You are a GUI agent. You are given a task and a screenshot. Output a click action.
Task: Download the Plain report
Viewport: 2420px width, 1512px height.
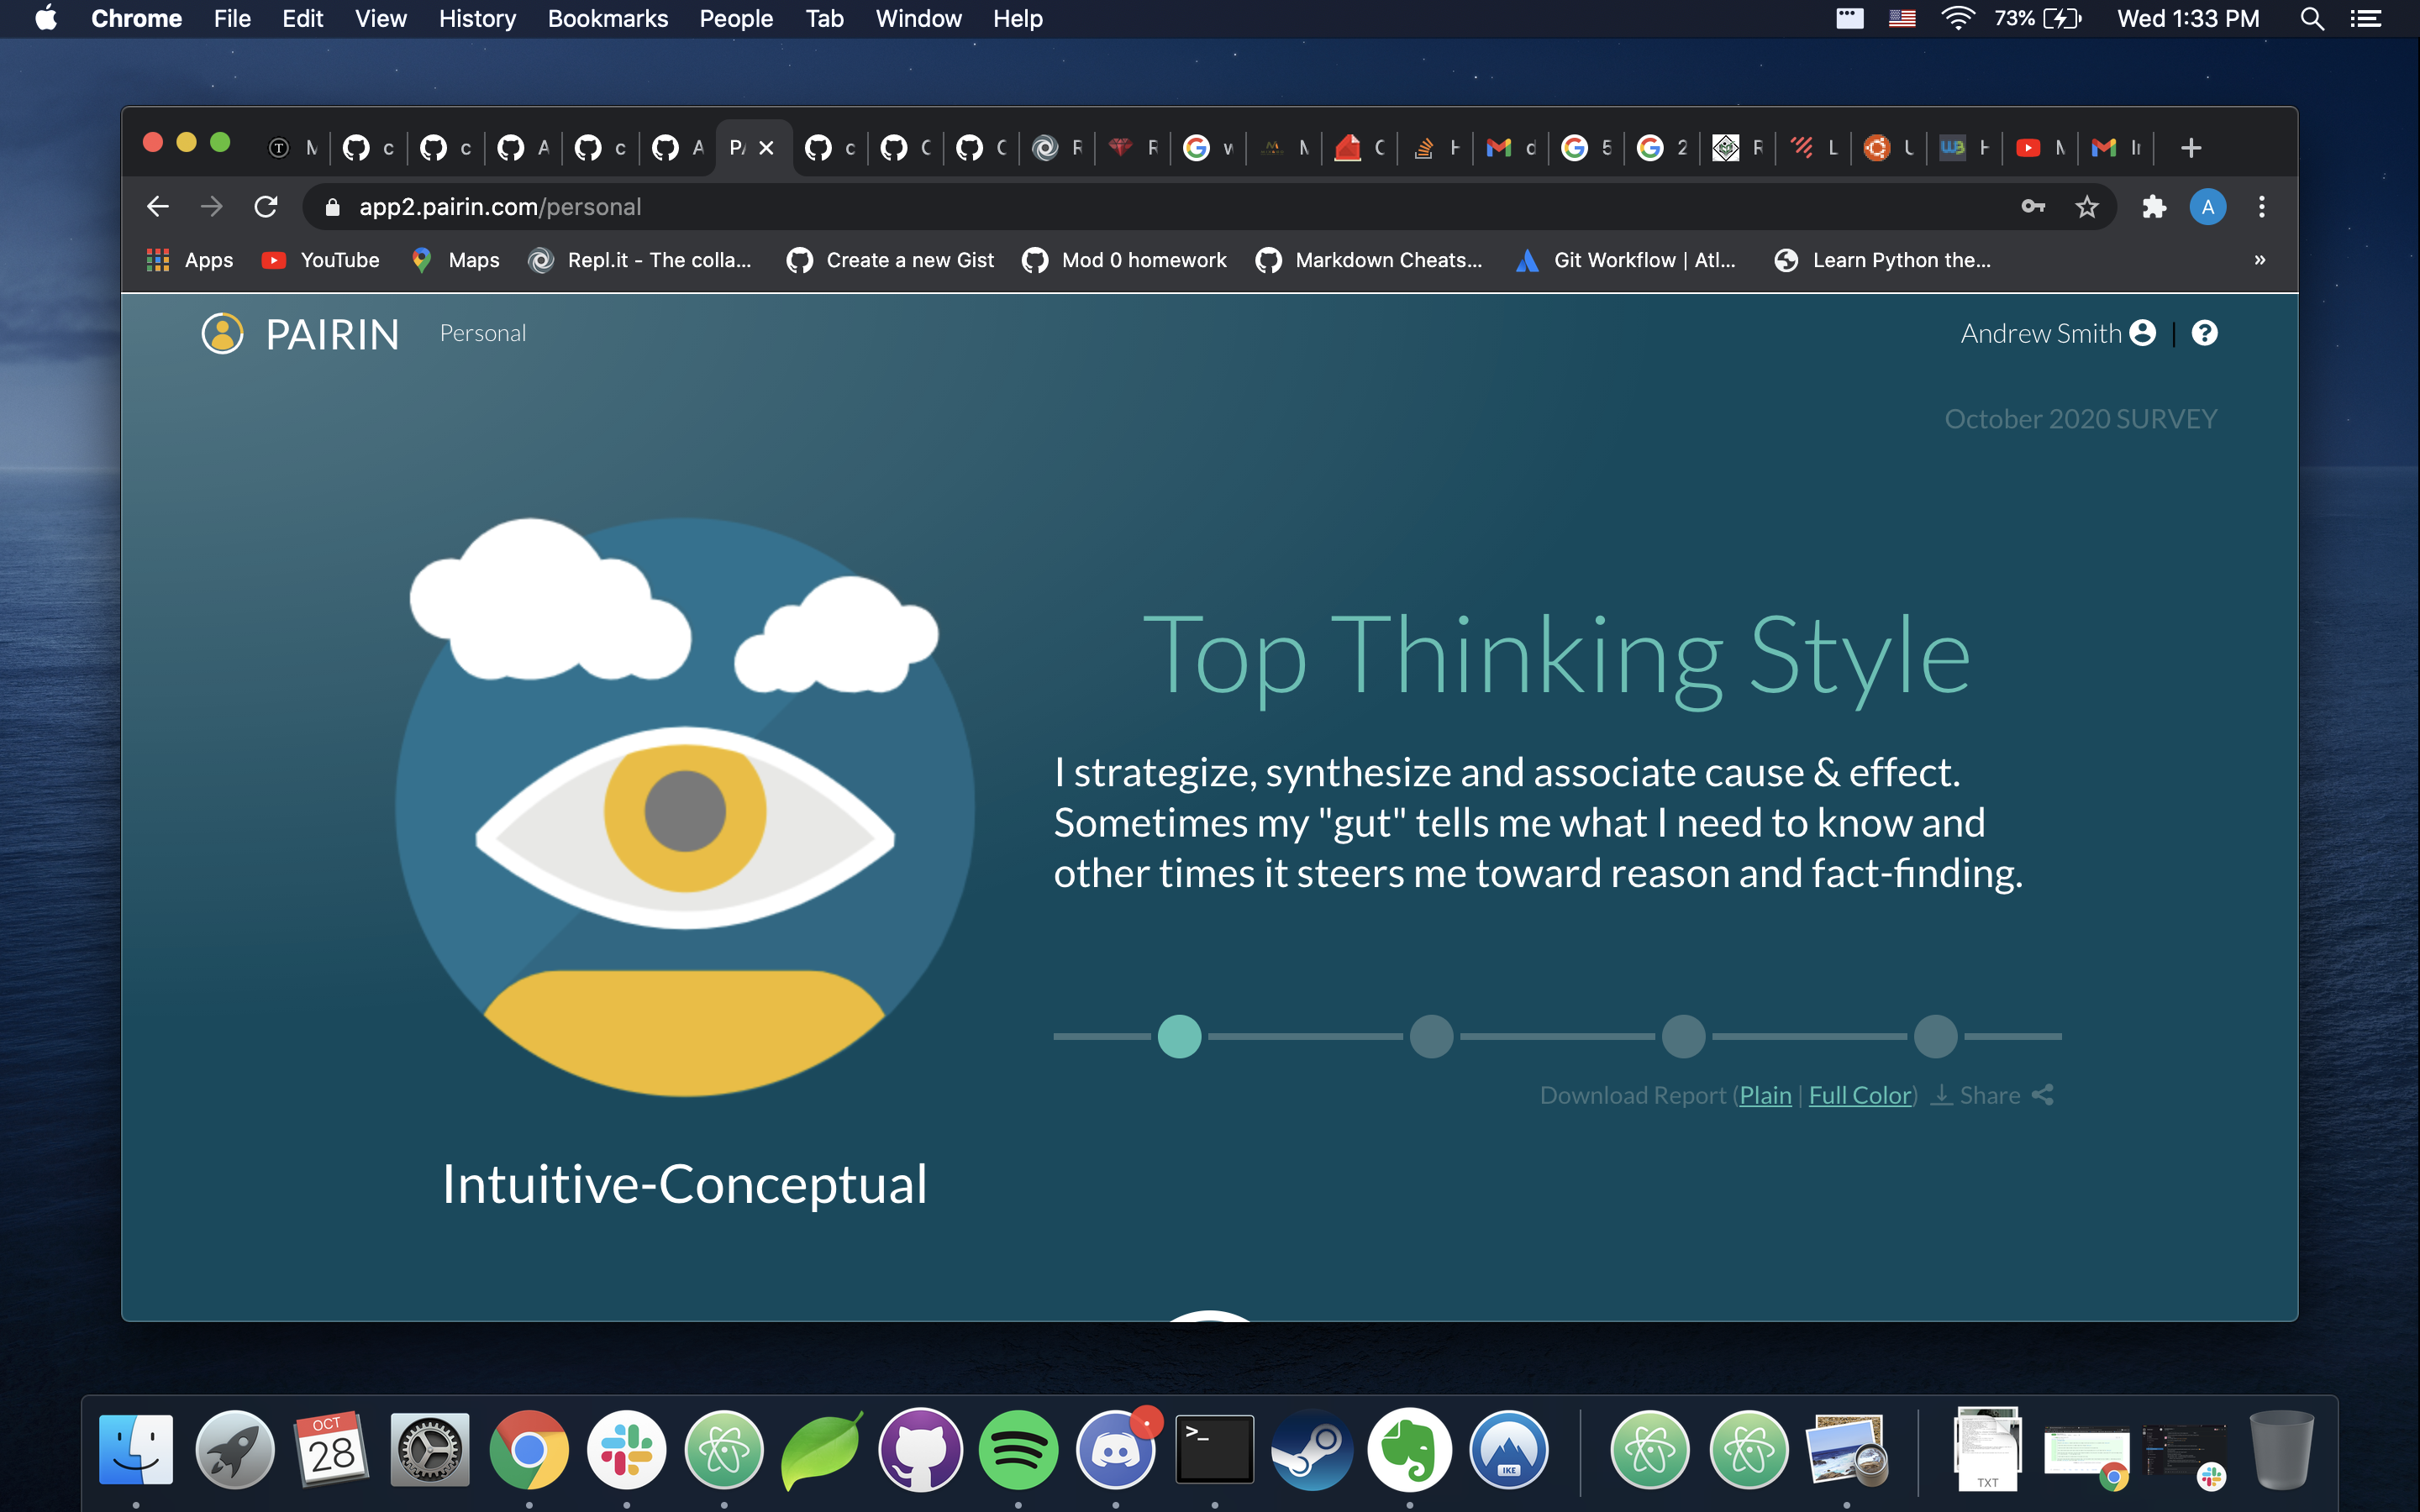point(1765,1095)
